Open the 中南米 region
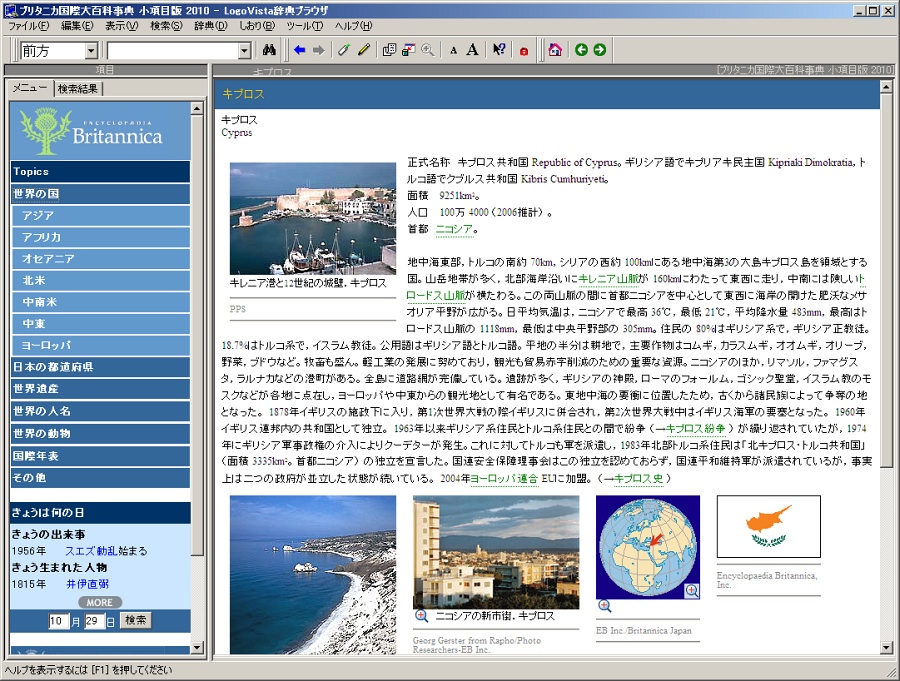 100,302
